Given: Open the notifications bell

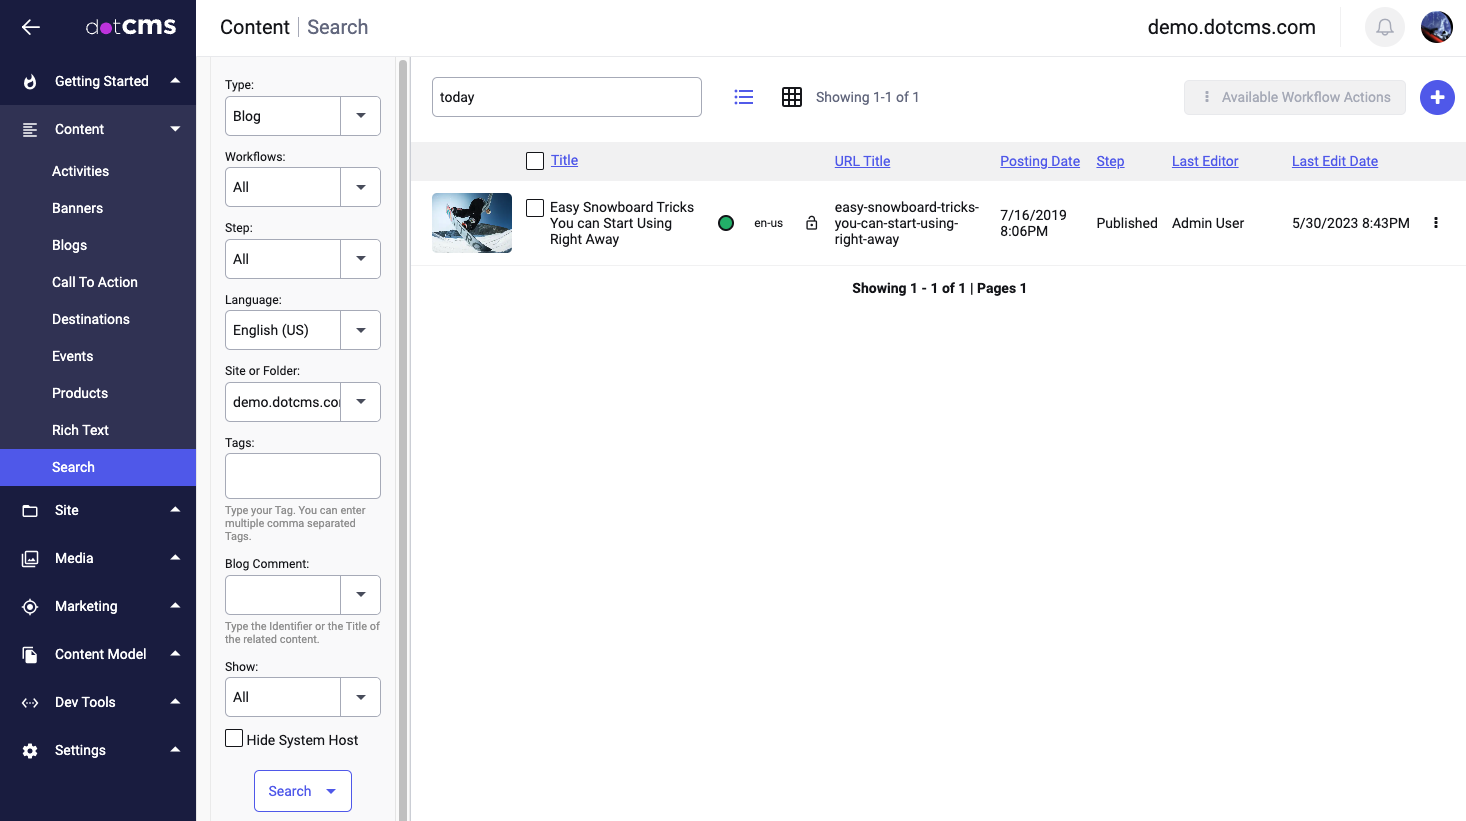Looking at the screenshot, I should click(1384, 27).
